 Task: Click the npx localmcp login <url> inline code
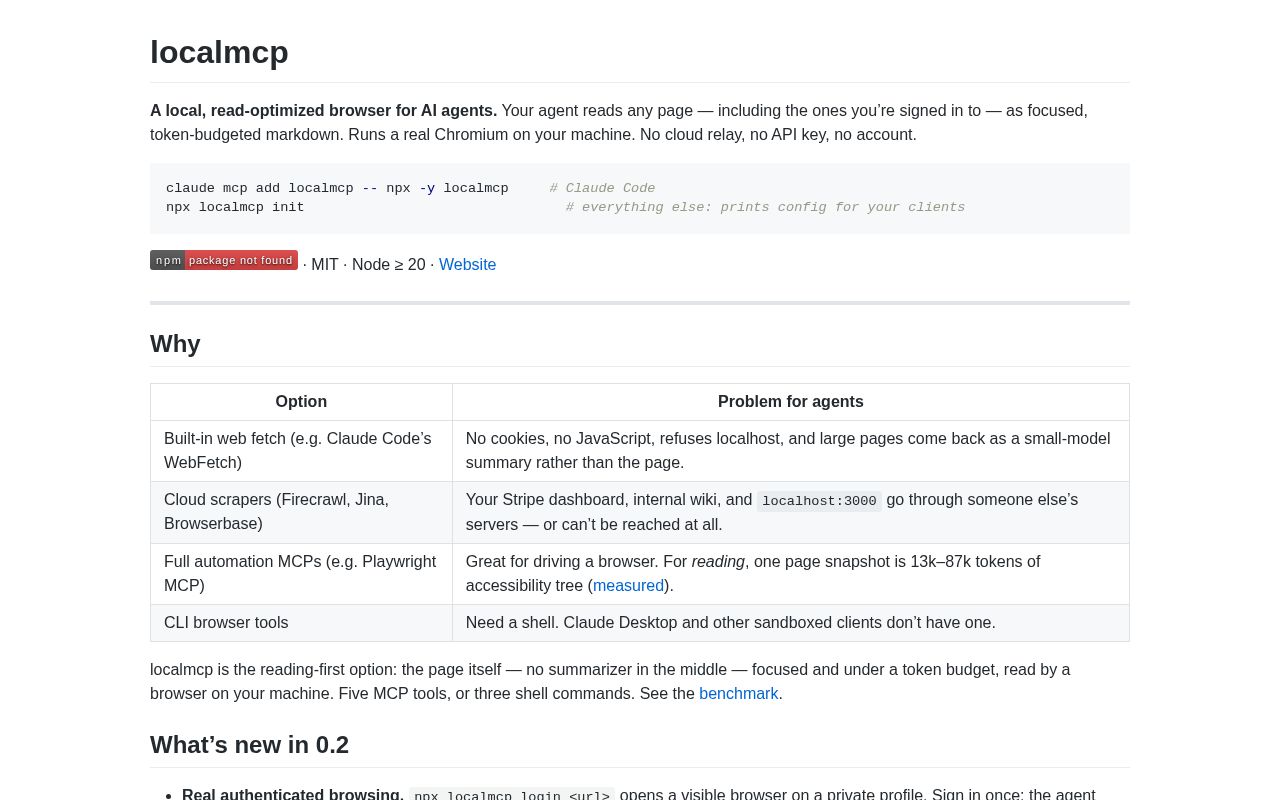512,795
